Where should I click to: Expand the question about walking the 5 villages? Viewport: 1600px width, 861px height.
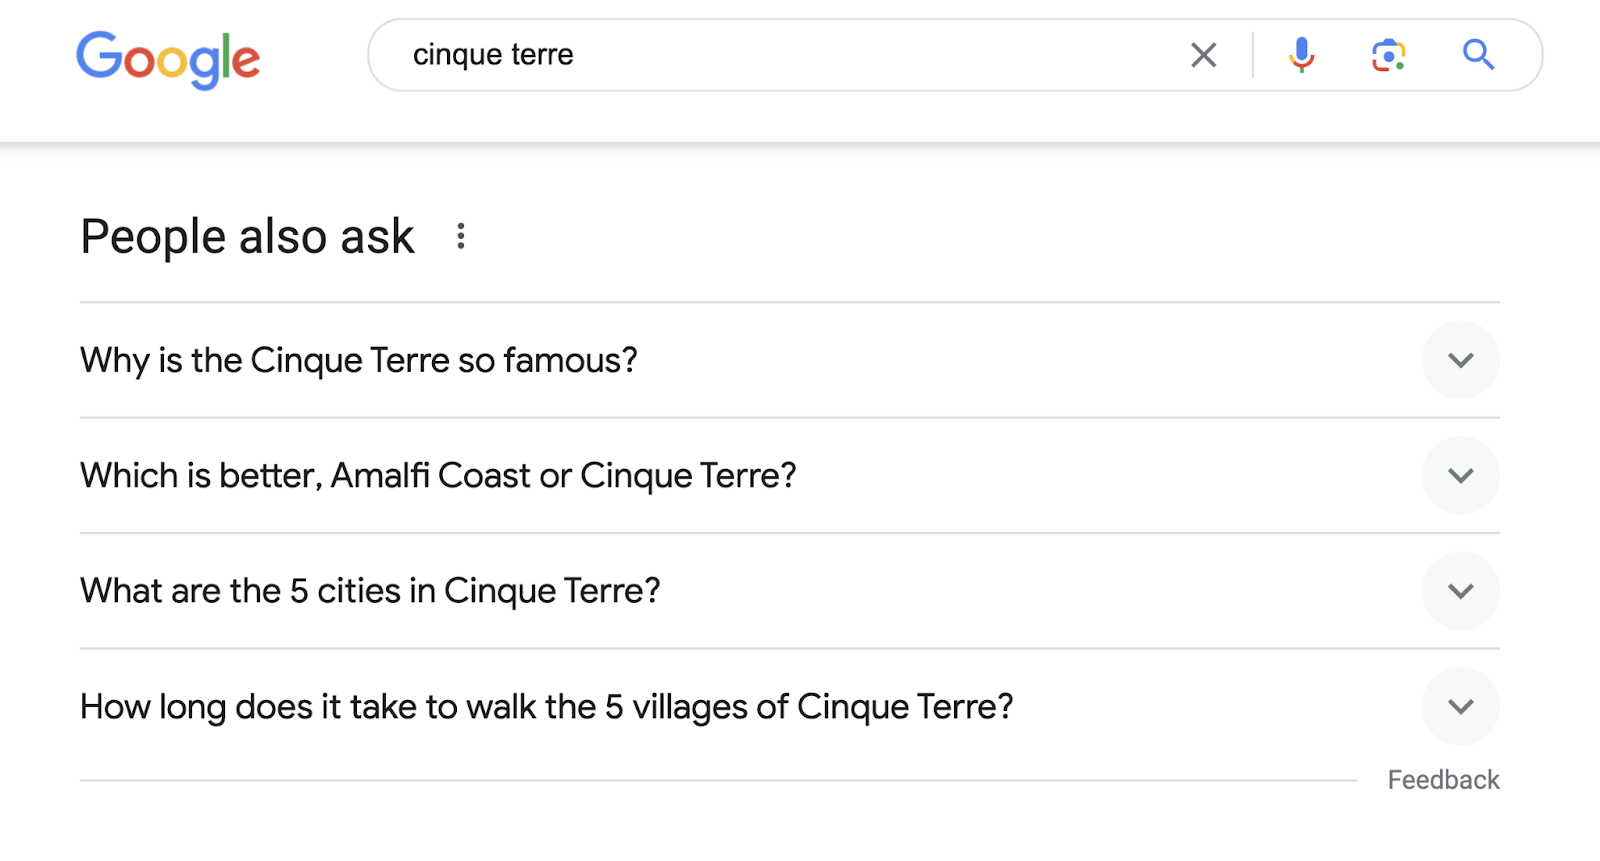point(1460,706)
